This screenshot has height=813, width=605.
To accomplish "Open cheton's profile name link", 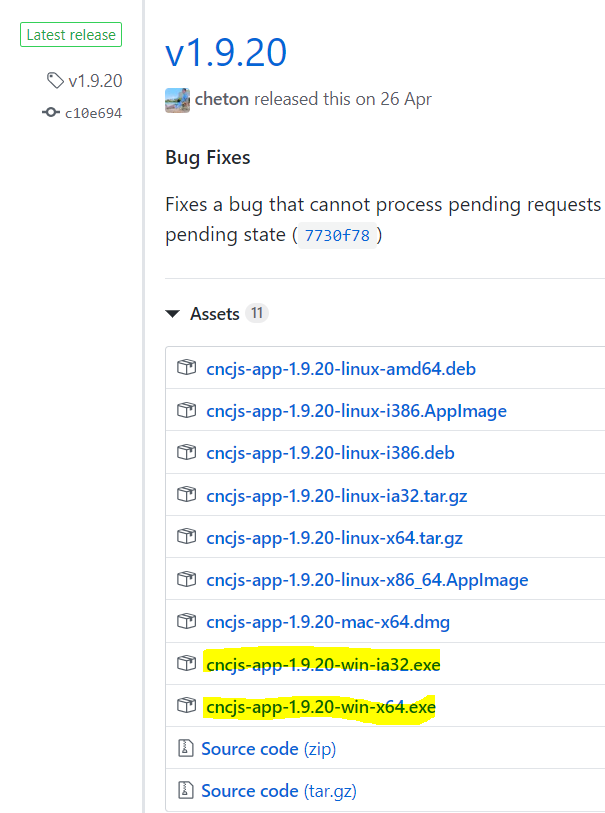I will (x=222, y=99).
